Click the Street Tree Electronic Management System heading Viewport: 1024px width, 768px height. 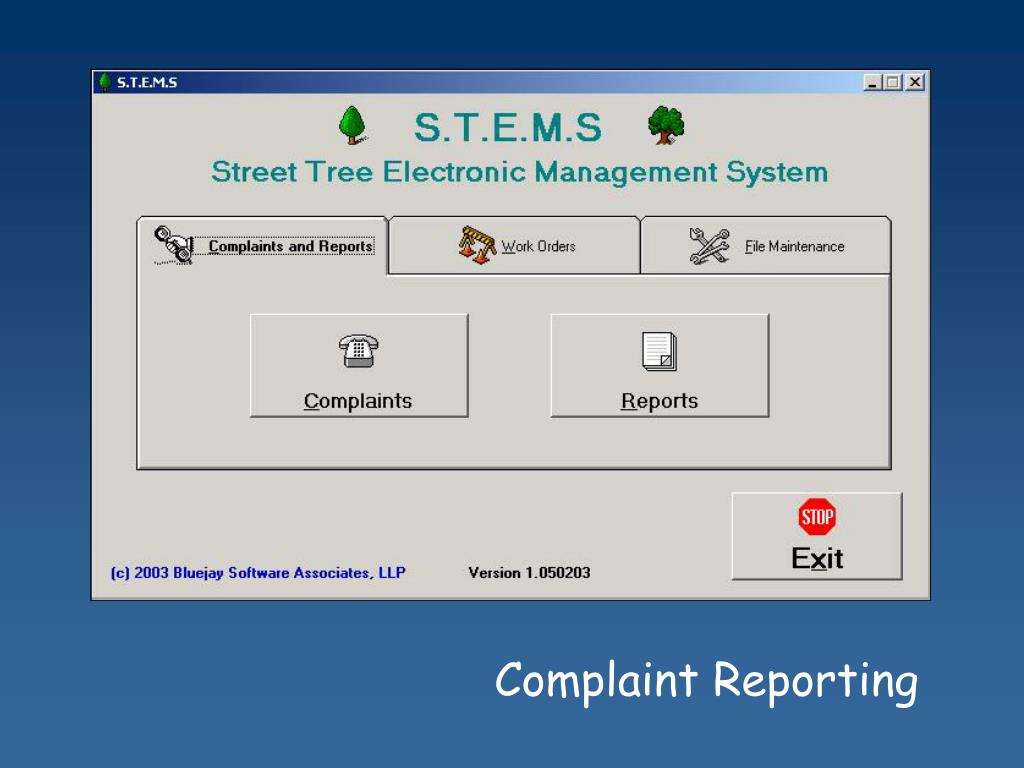(519, 172)
